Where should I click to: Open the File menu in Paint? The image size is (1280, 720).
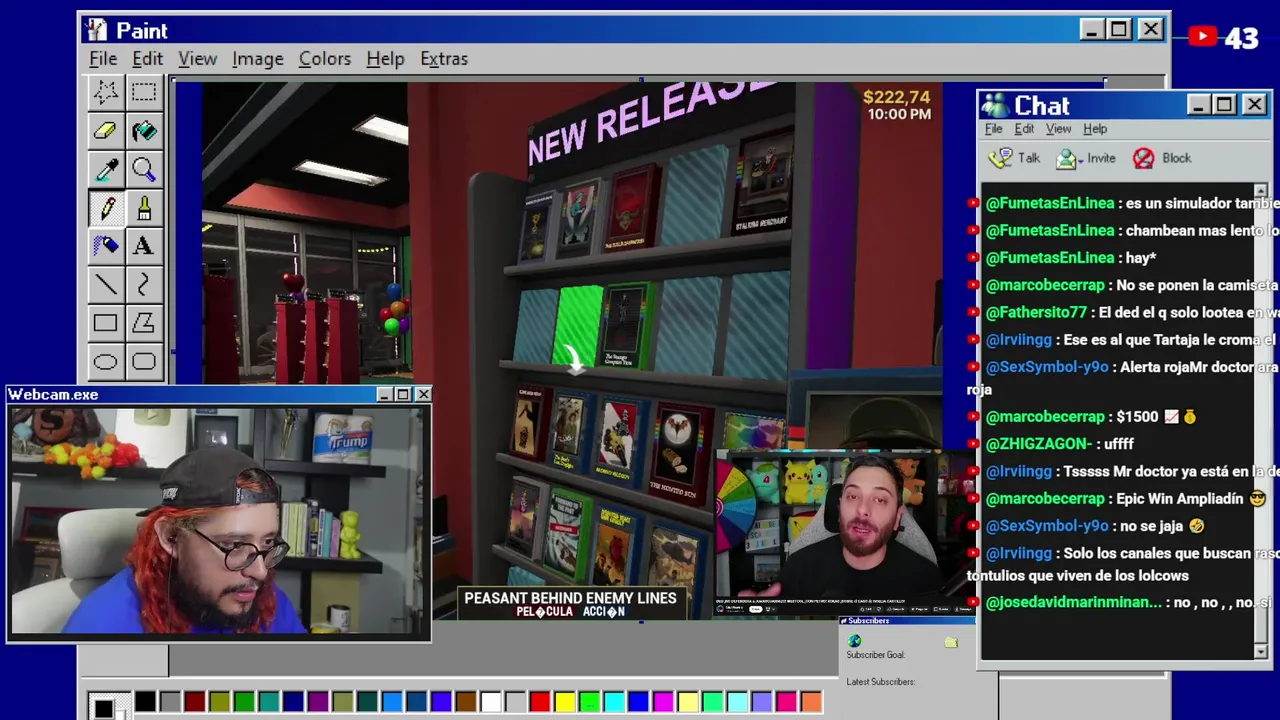[103, 59]
